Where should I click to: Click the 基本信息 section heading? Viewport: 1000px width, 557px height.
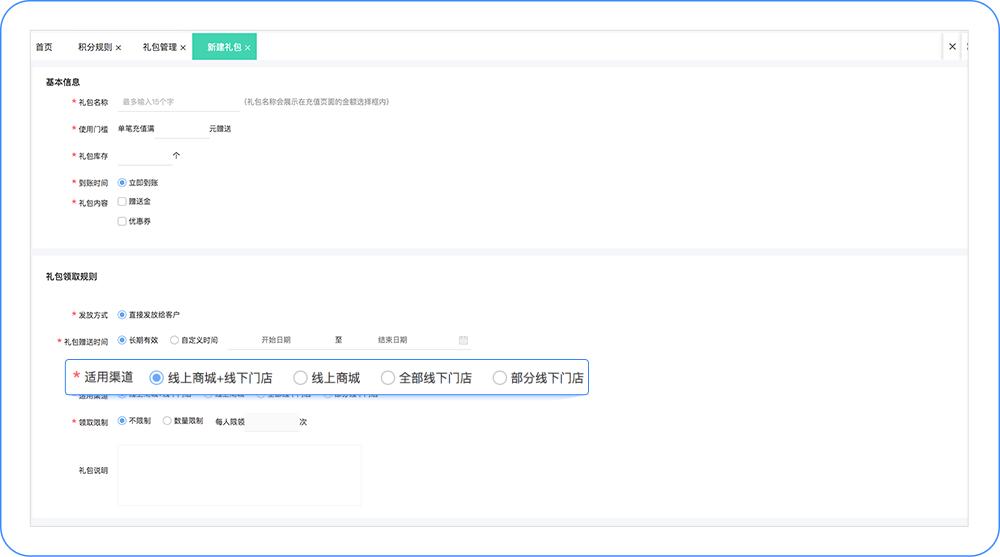pyautogui.click(x=62, y=82)
